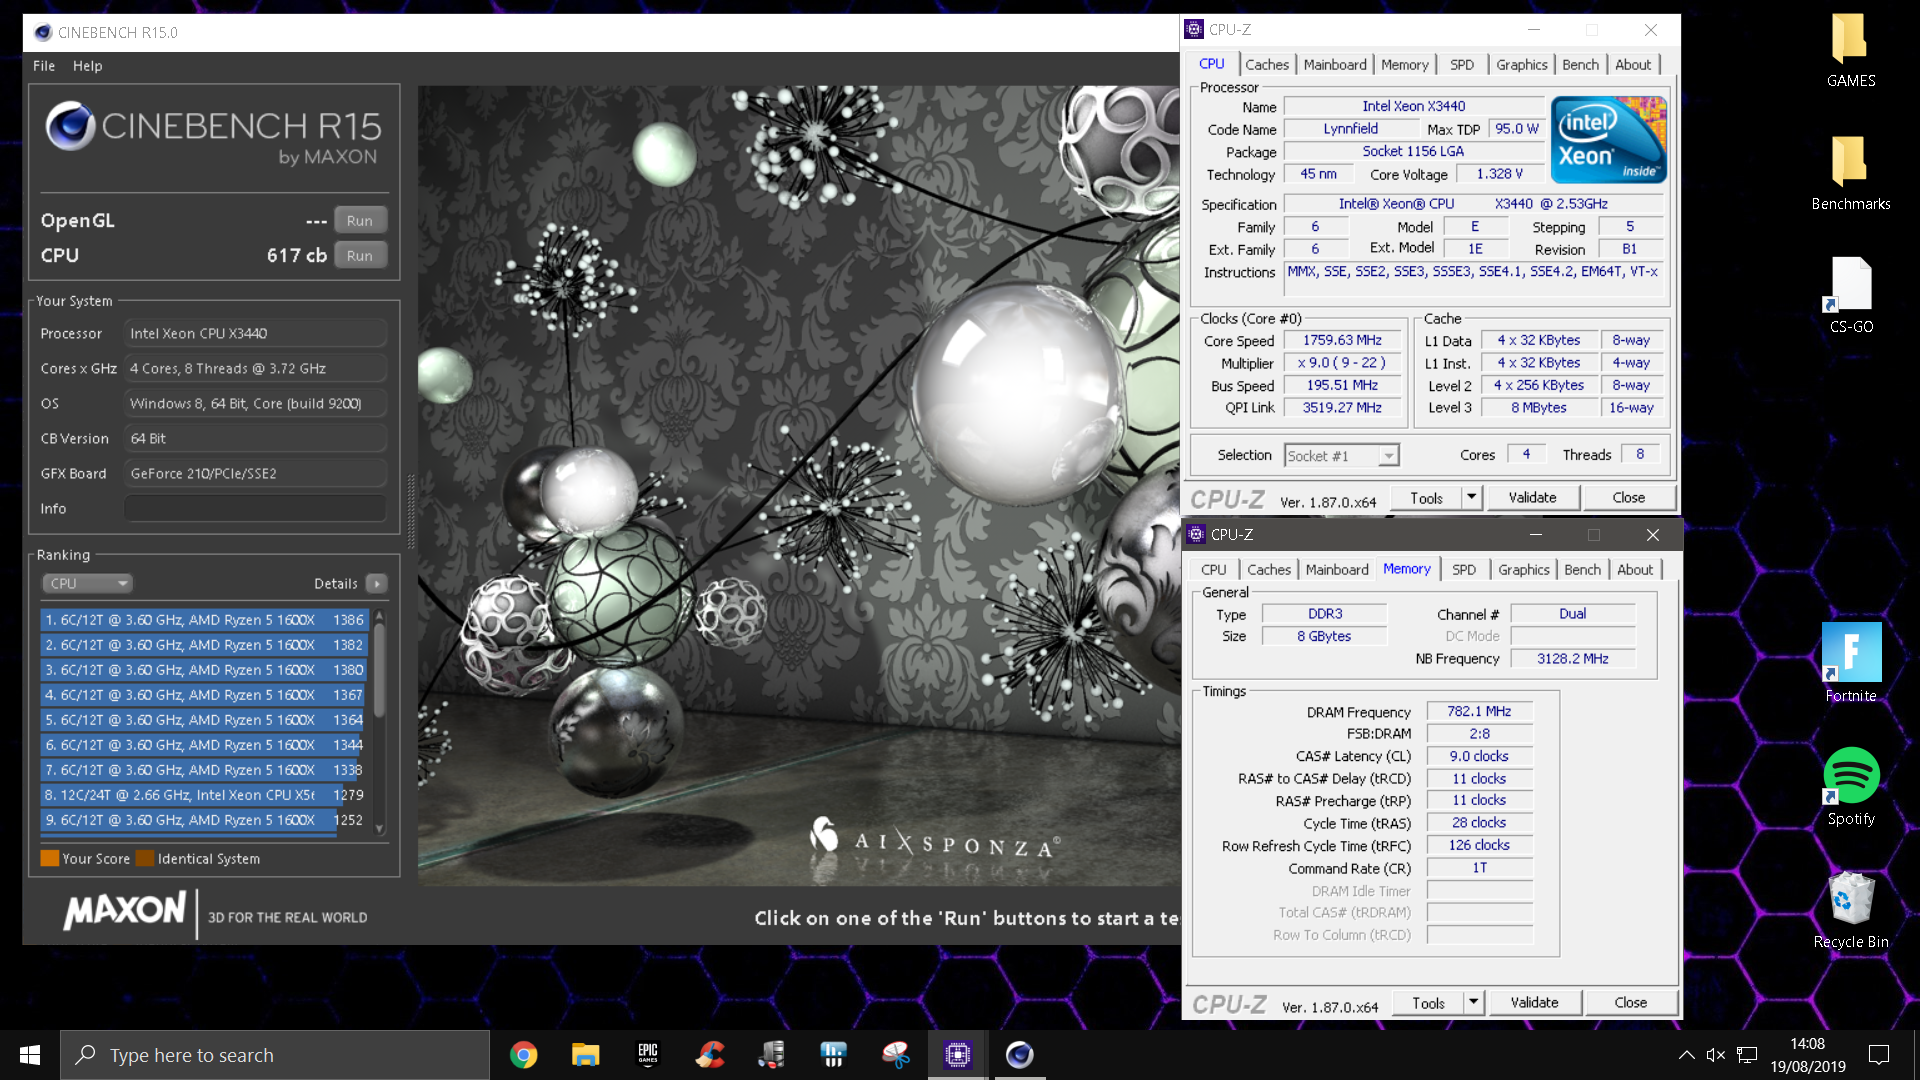Click the DRAM Frequency value 782.1 MHz
The height and width of the screenshot is (1080, 1920).
tap(1479, 712)
